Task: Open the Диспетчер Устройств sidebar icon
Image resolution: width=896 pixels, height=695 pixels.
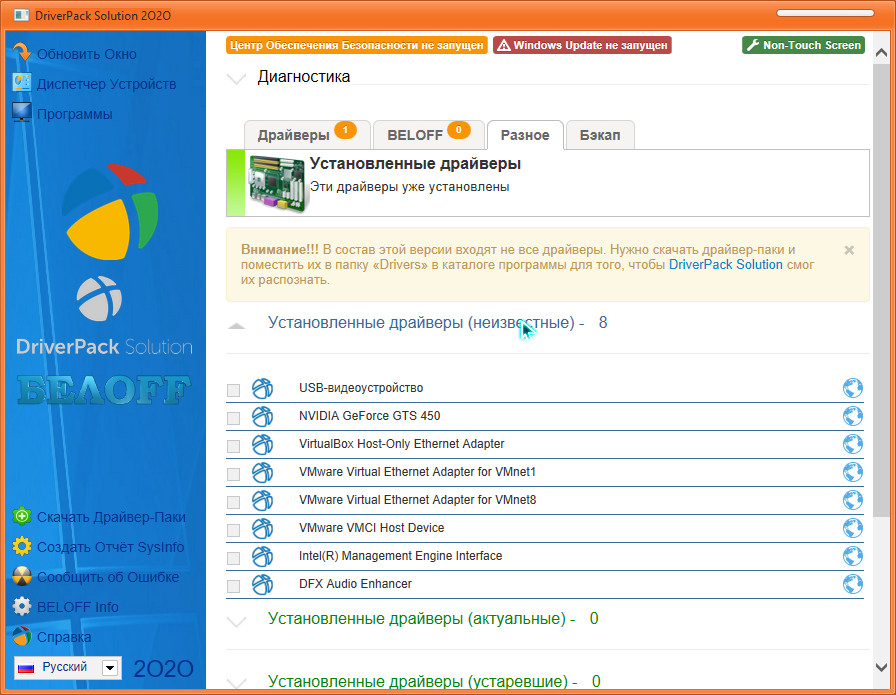Action: (22, 82)
